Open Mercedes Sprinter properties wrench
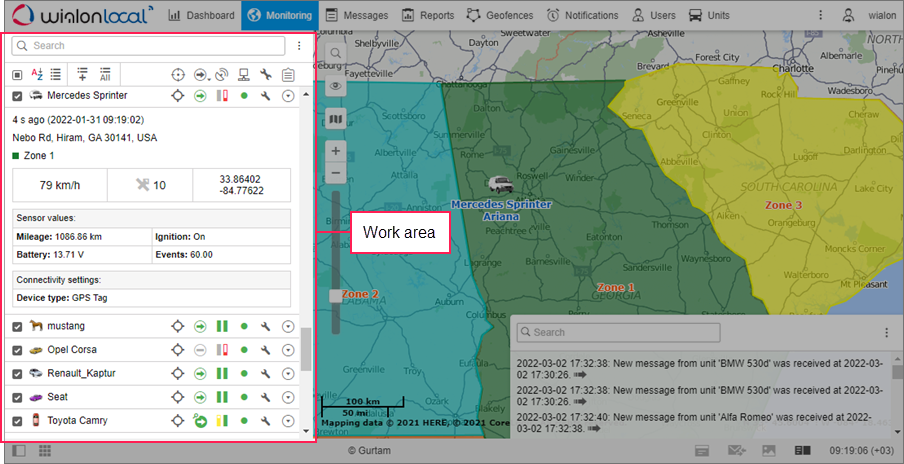The height and width of the screenshot is (464, 904). 266,96
